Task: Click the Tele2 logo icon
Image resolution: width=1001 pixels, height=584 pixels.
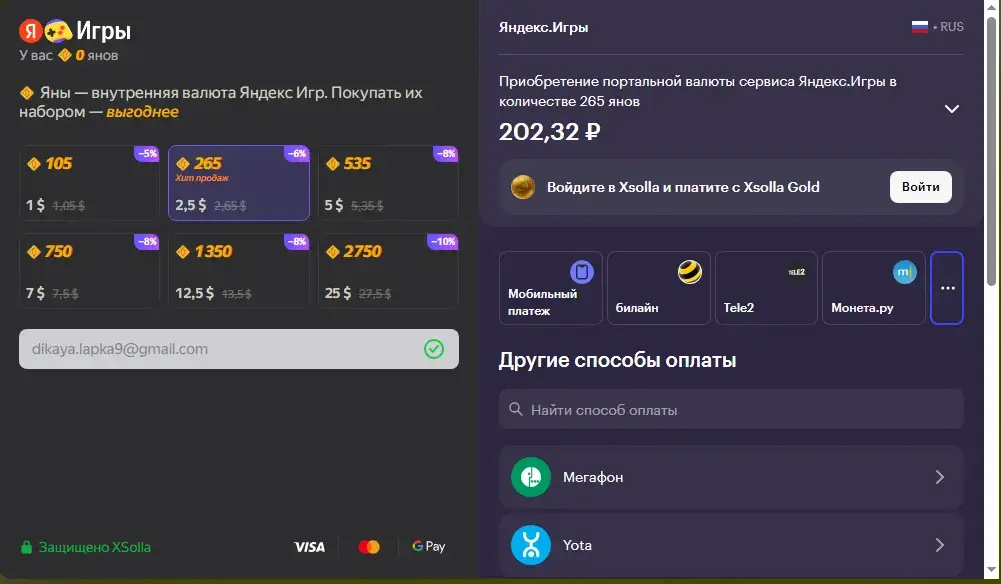Action: coord(797,272)
